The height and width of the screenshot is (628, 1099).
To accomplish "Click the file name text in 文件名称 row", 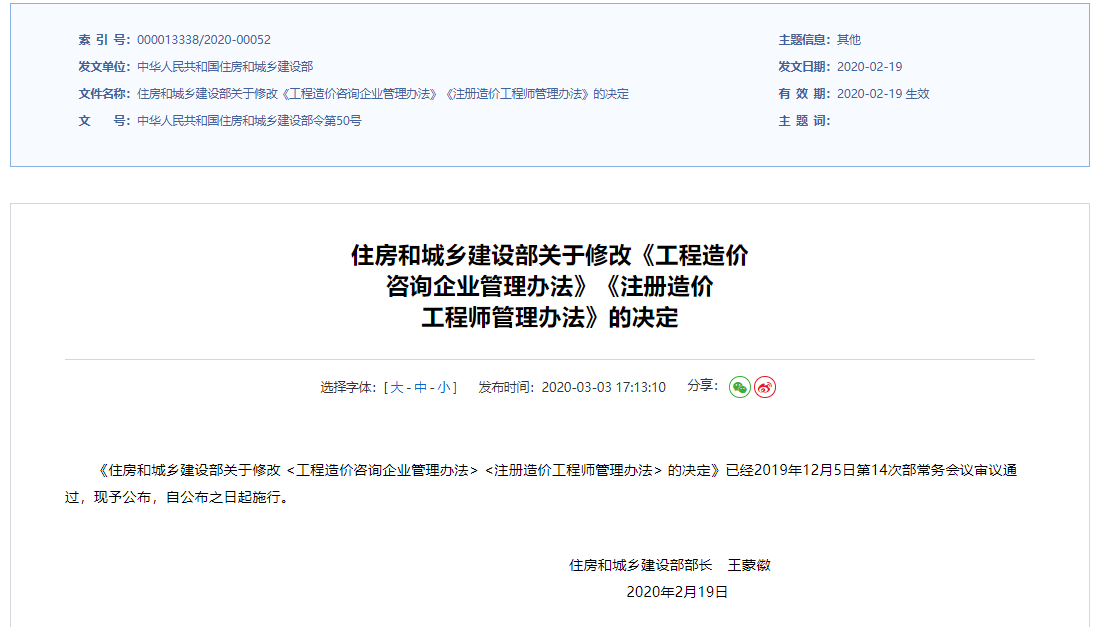I will tap(383, 94).
